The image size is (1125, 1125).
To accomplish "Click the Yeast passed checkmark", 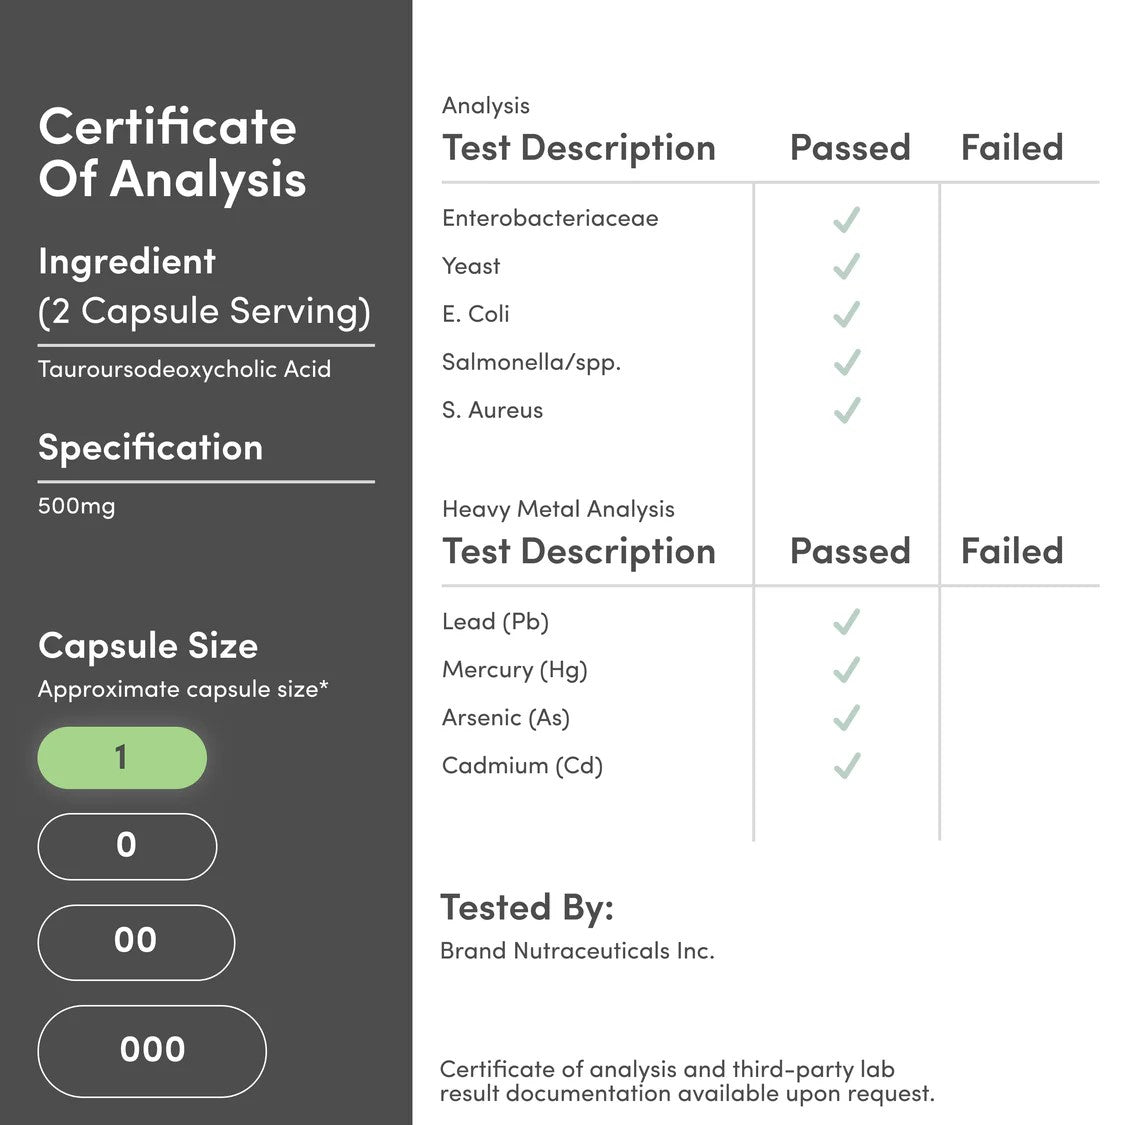I will (846, 266).
